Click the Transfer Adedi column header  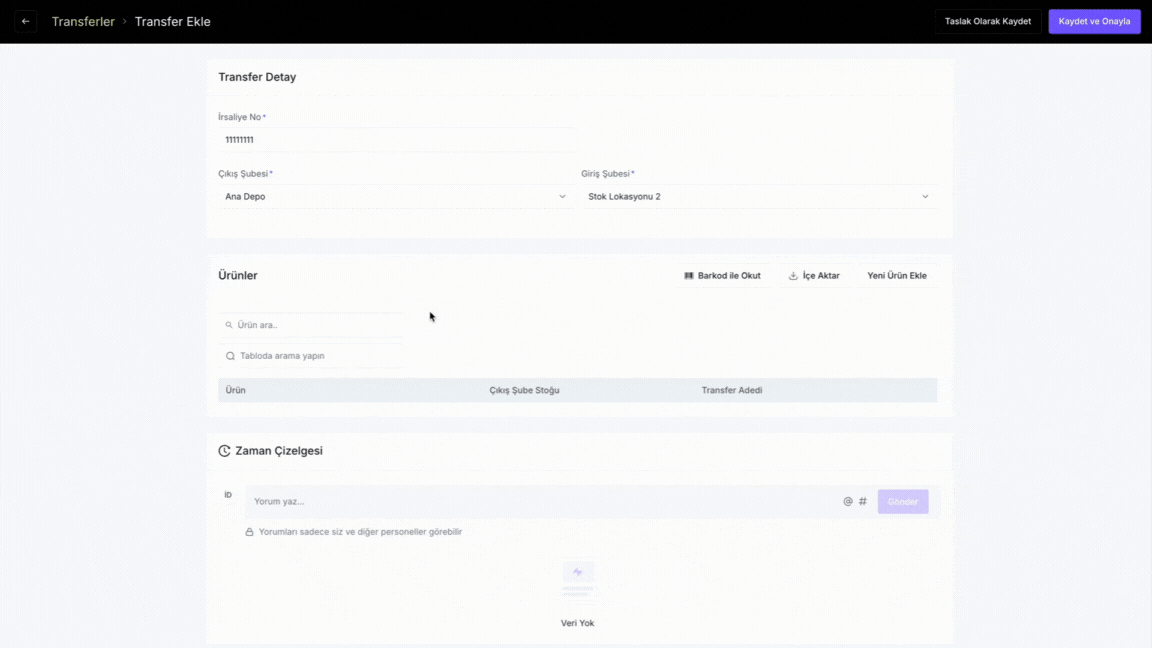click(732, 390)
